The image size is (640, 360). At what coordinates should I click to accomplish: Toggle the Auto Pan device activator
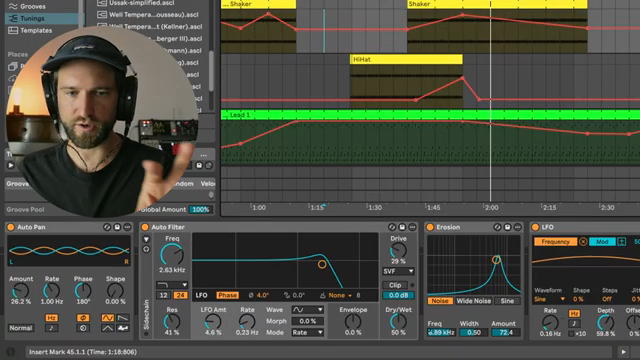pos(11,227)
